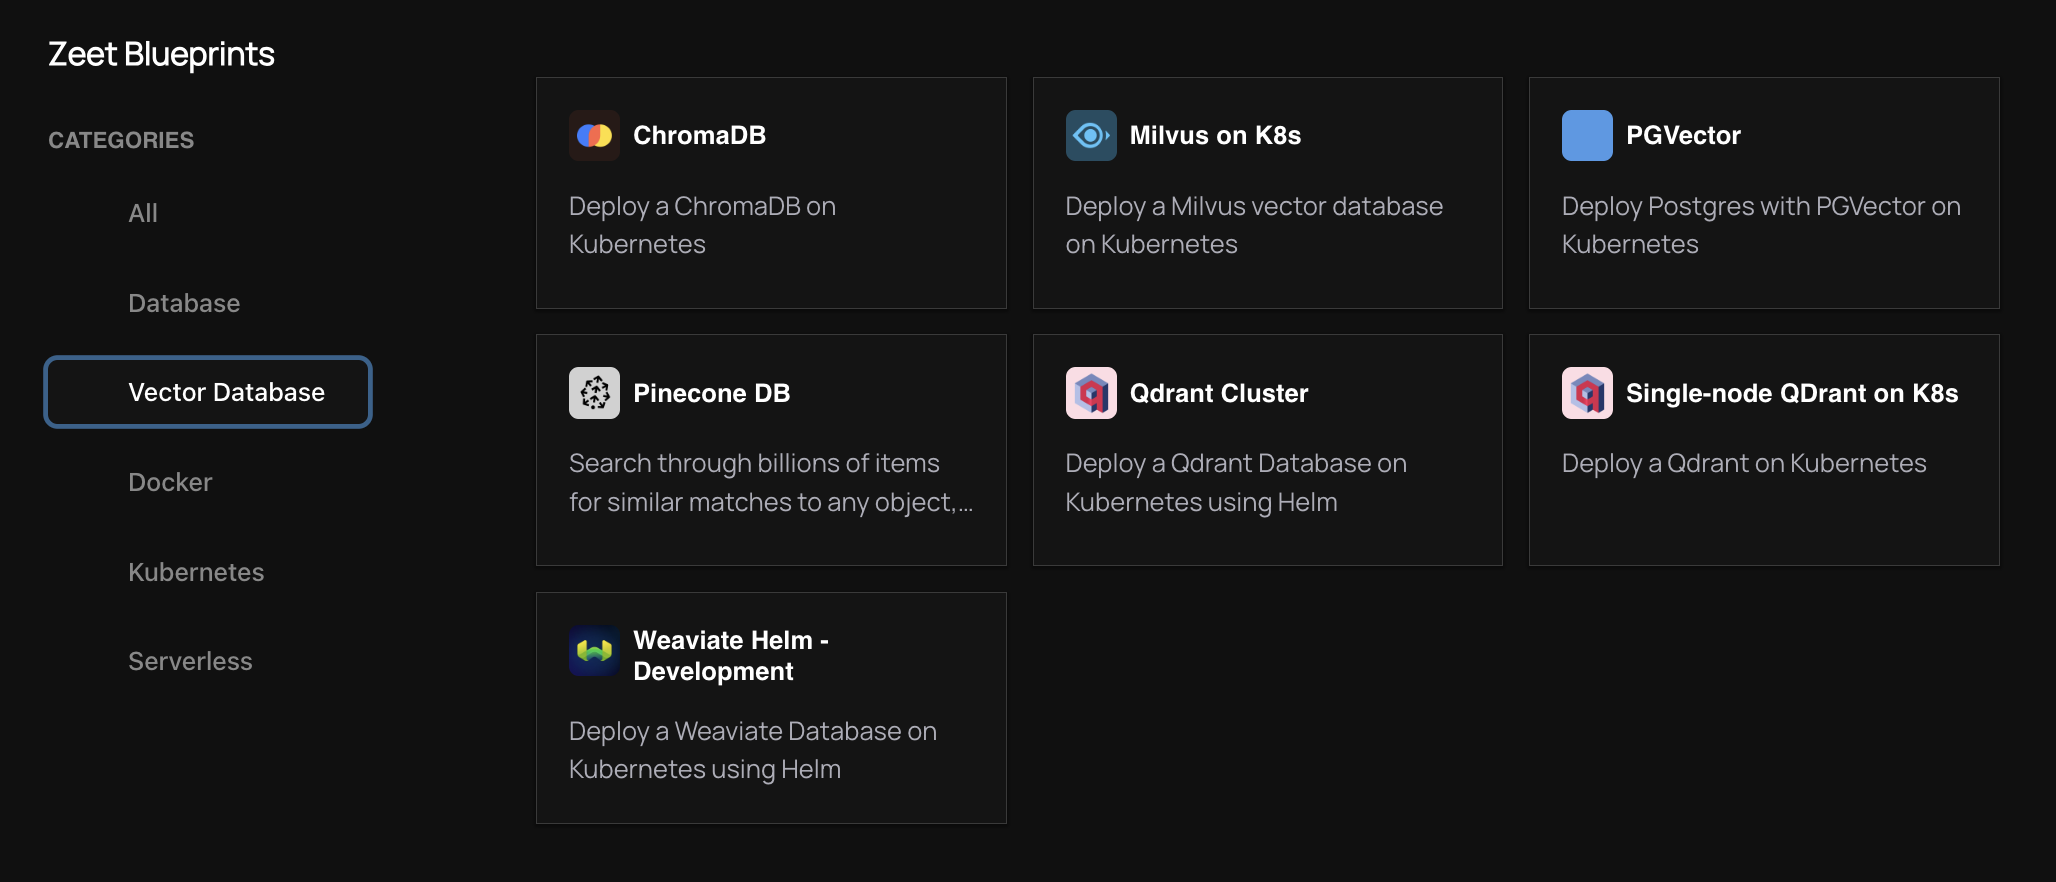The height and width of the screenshot is (882, 2056).
Task: Click the Qdrant Cluster description text
Action: click(x=1235, y=482)
